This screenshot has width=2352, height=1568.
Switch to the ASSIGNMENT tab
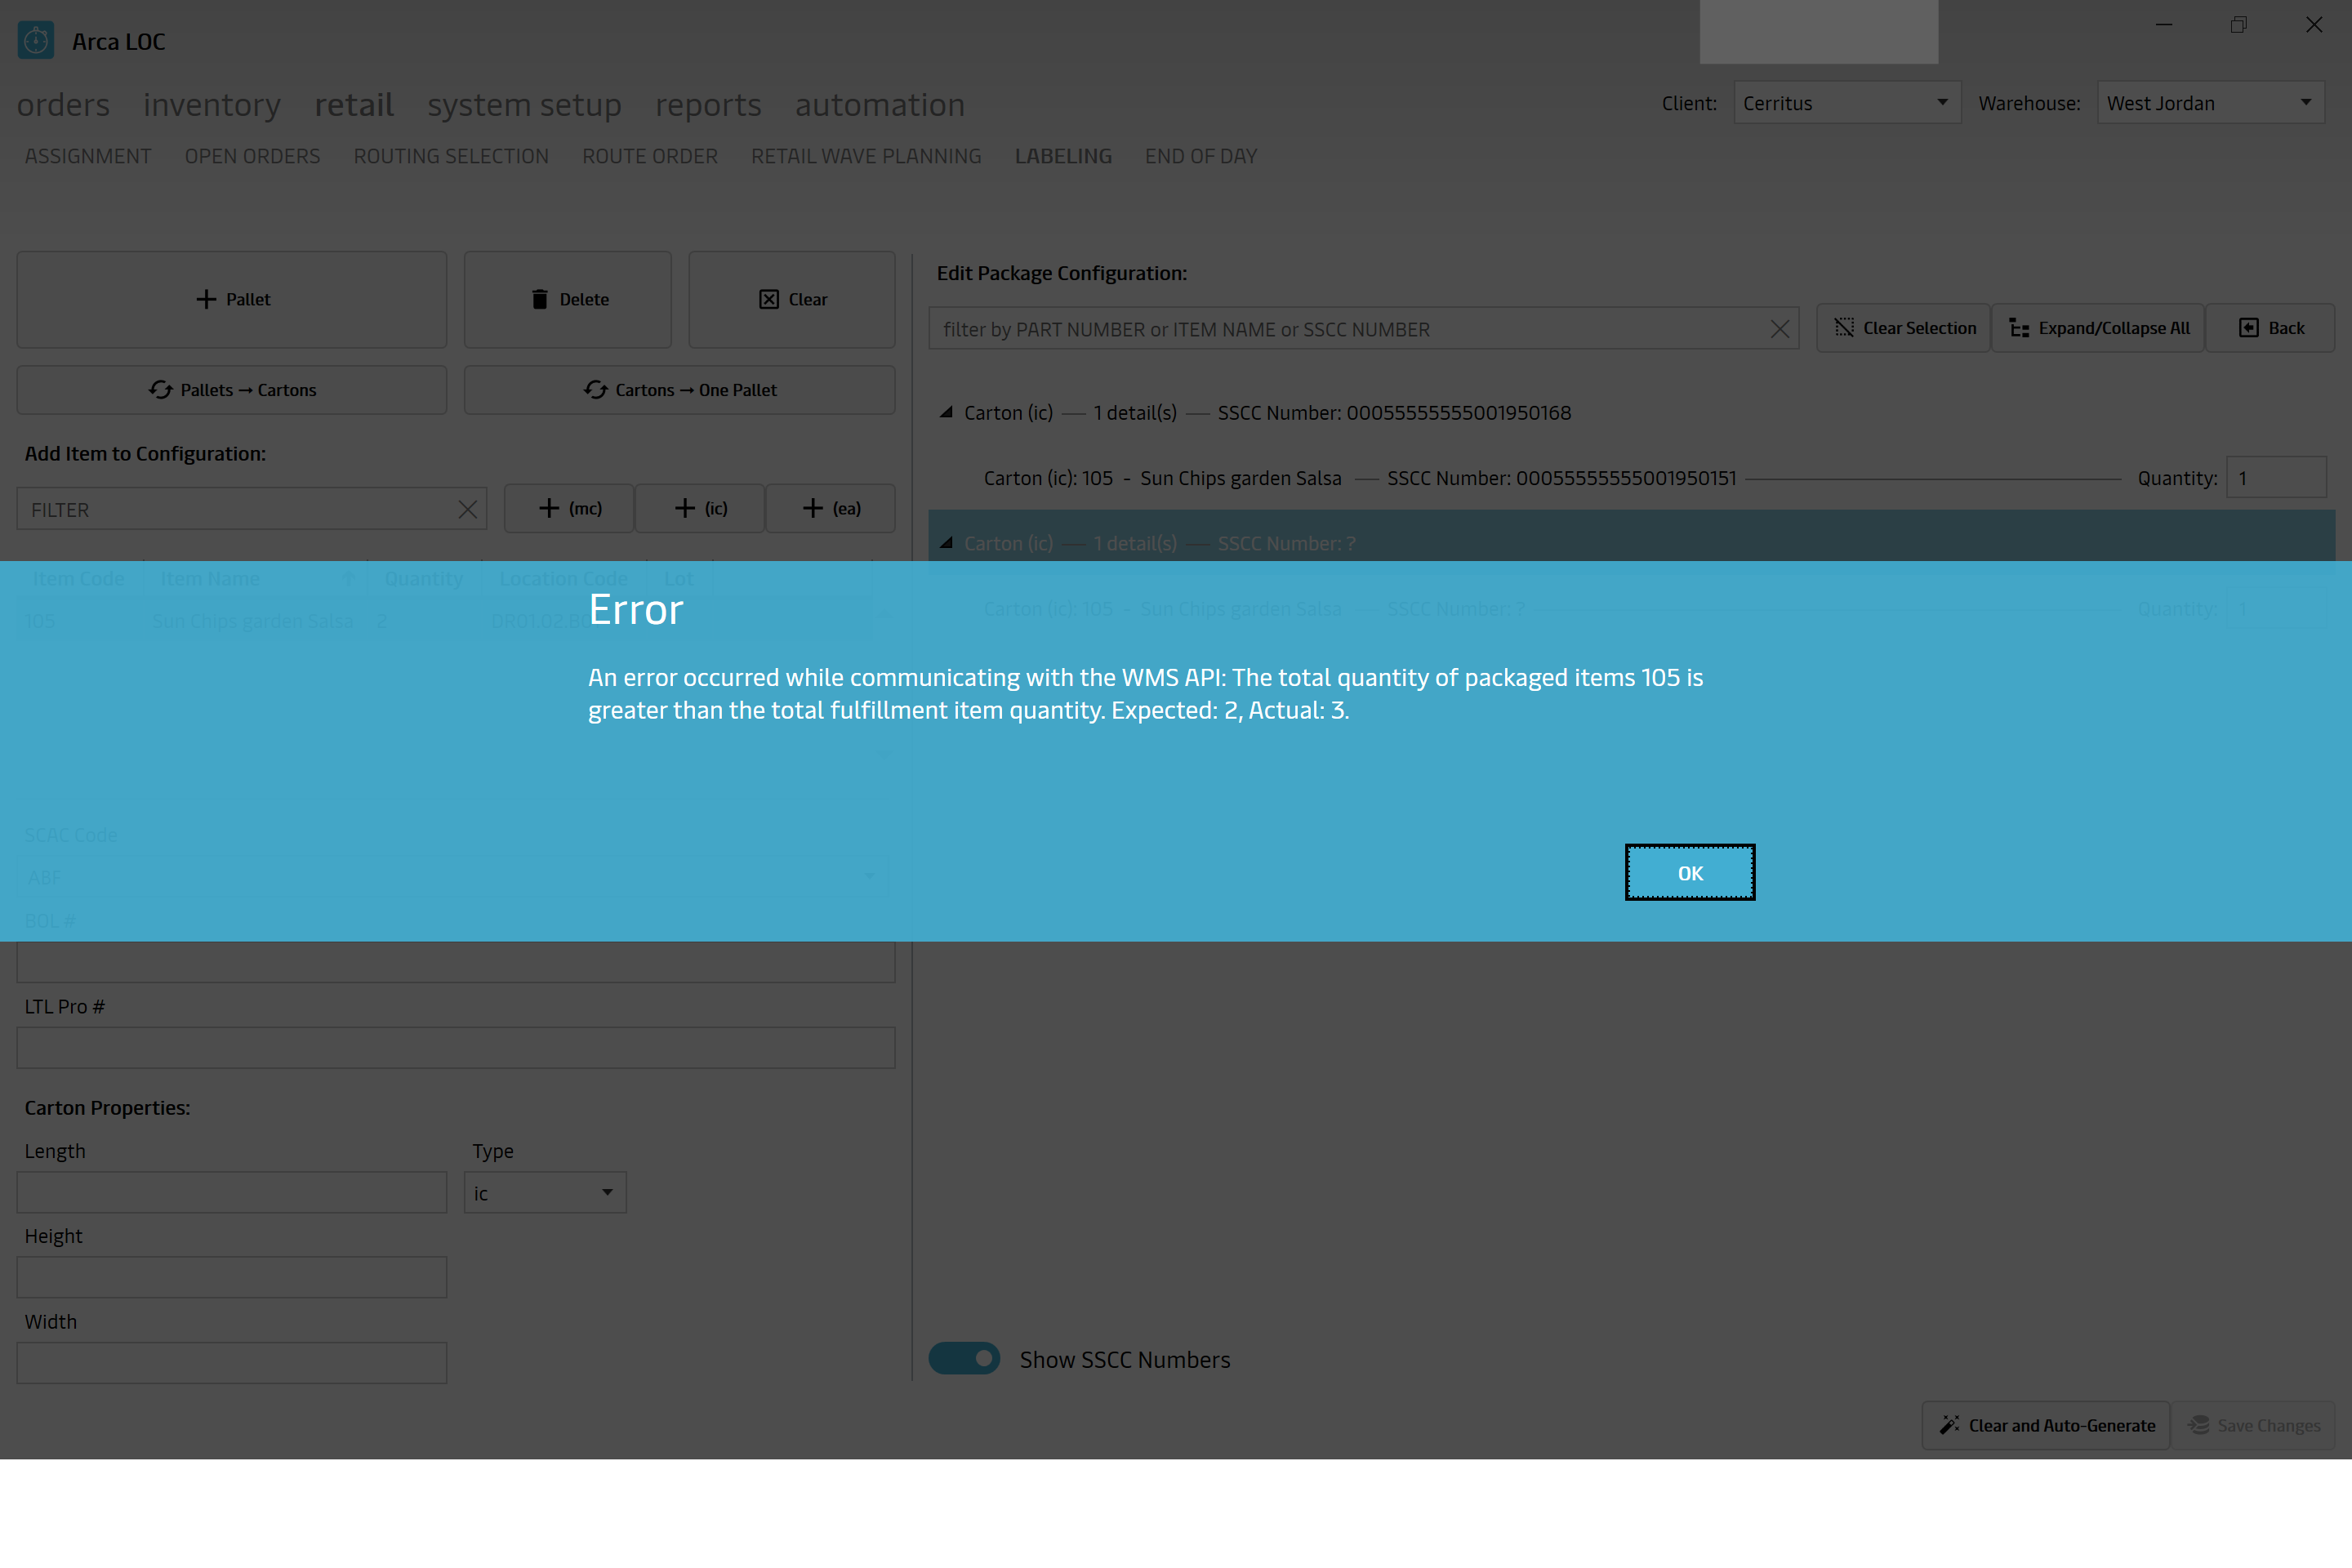[x=88, y=156]
